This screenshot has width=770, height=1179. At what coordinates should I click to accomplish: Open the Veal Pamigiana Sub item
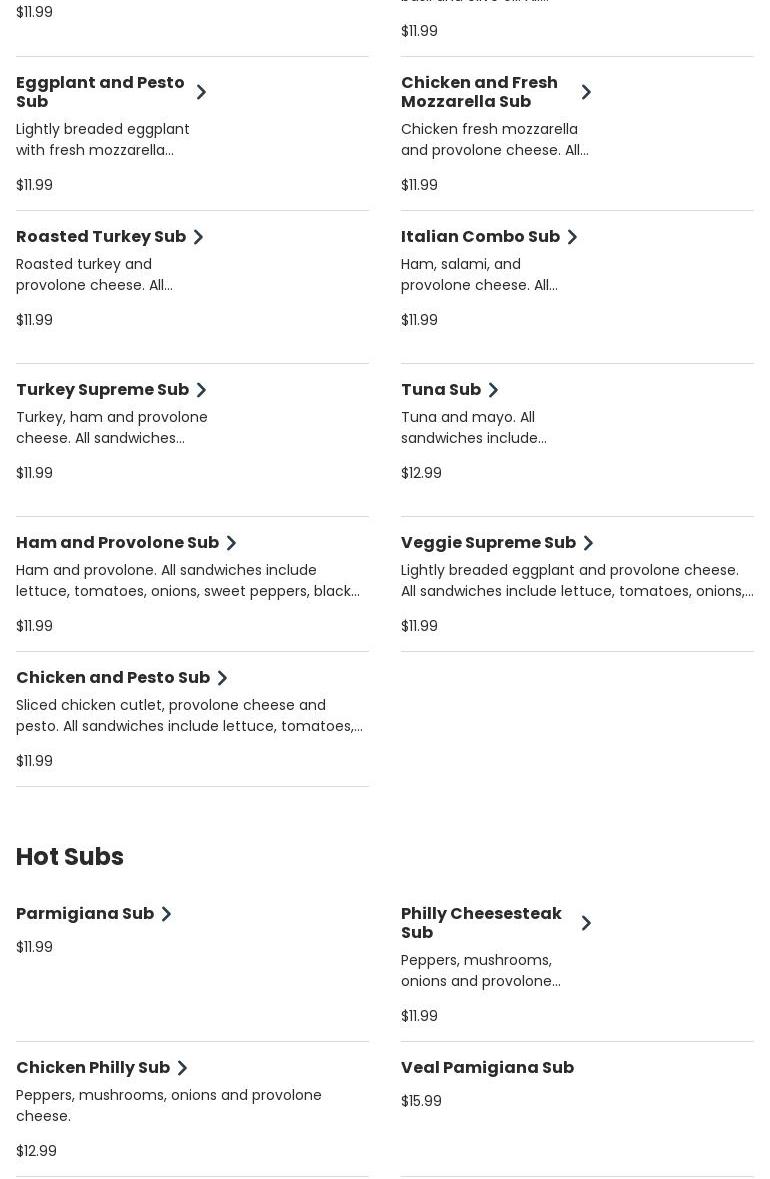pyautogui.click(x=487, y=1067)
